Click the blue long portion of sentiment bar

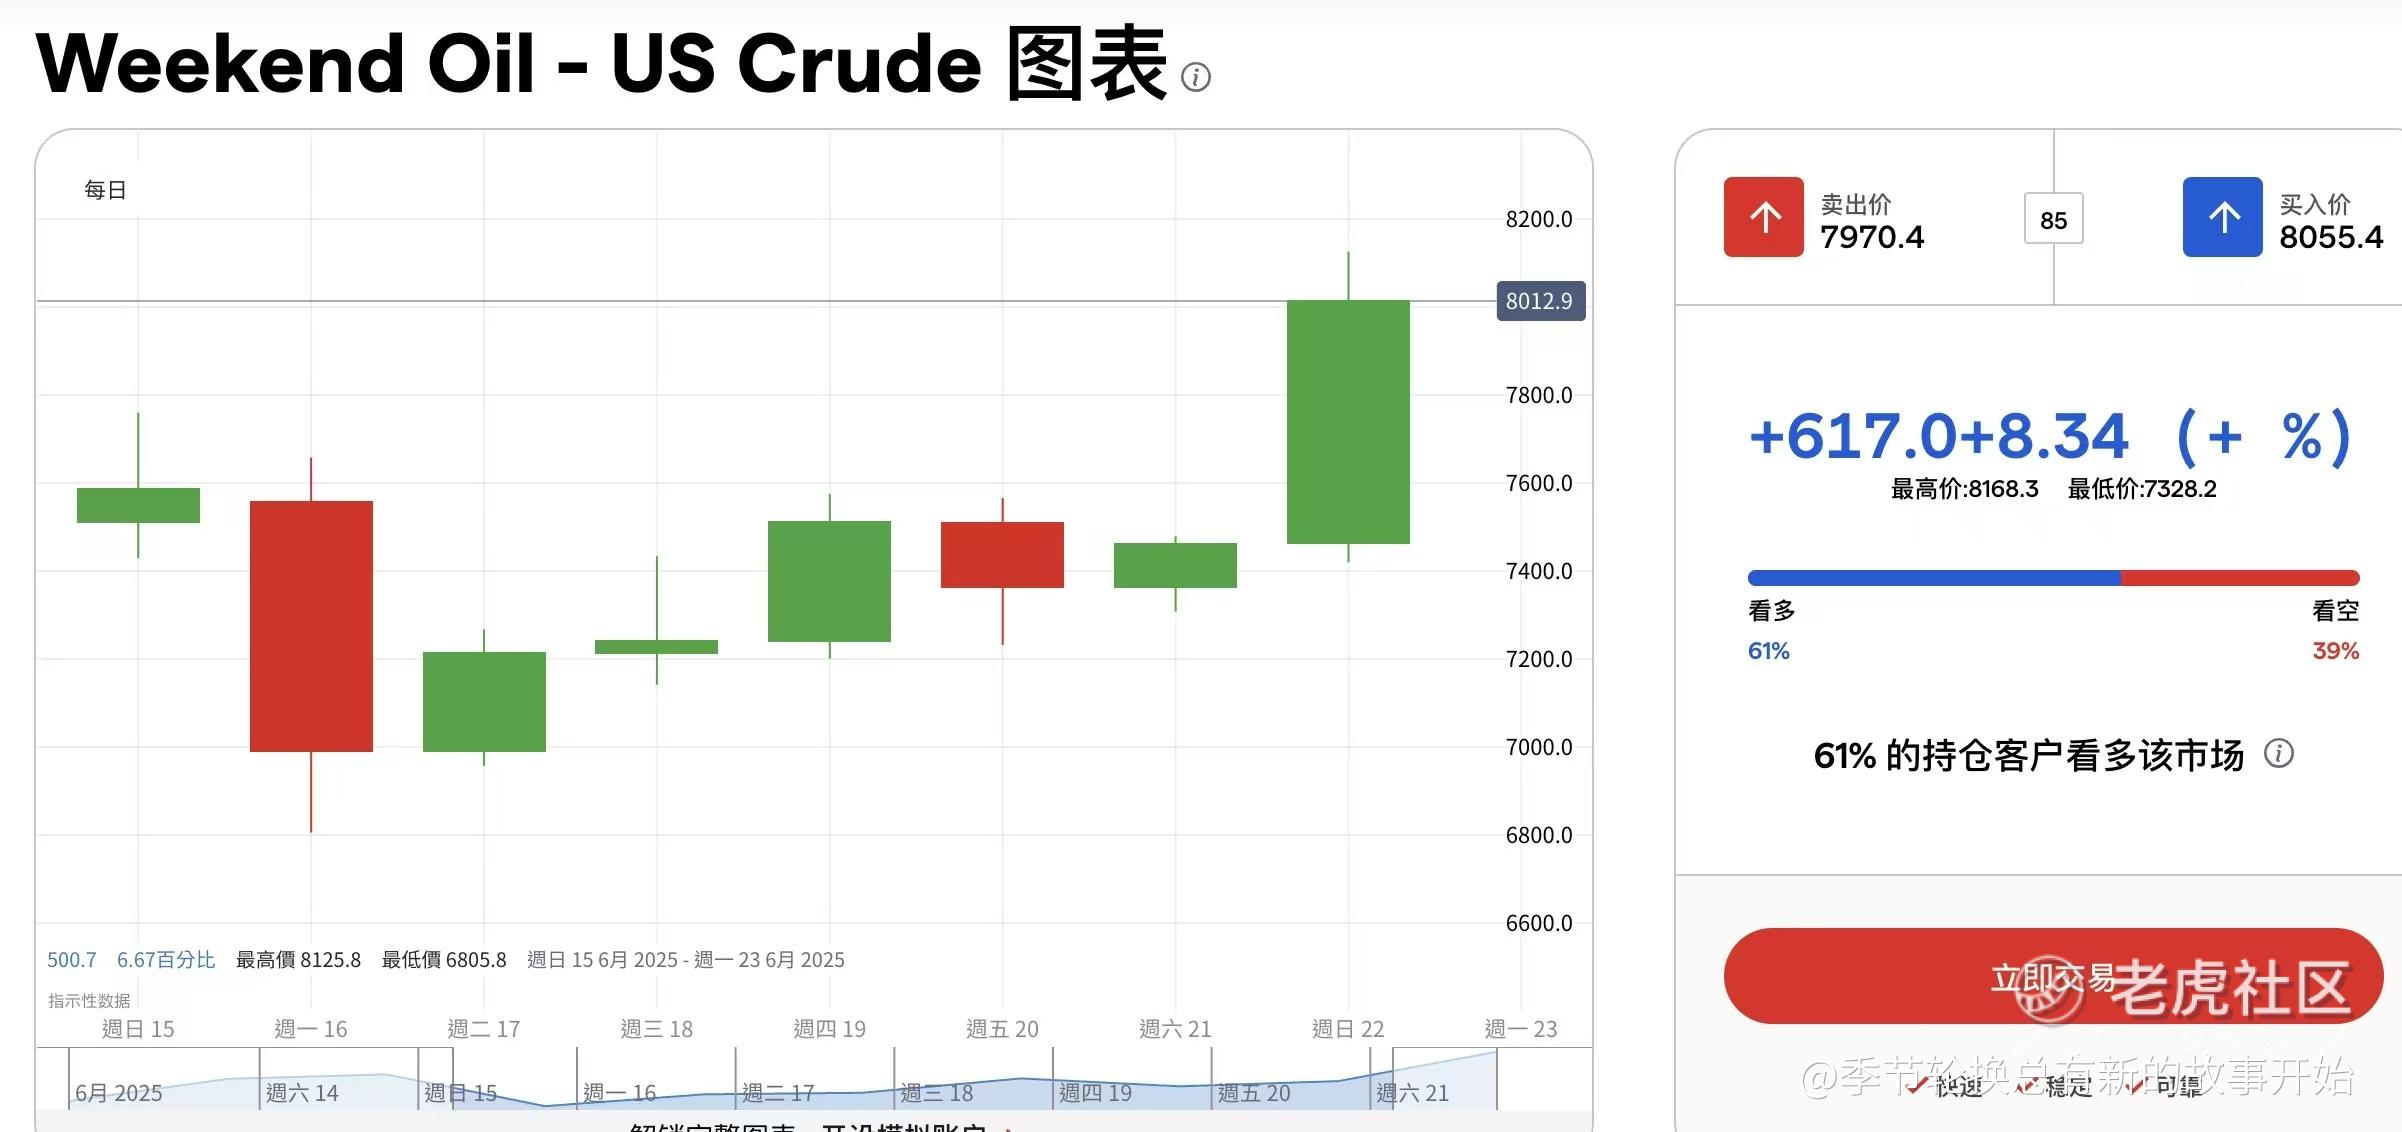point(1934,578)
